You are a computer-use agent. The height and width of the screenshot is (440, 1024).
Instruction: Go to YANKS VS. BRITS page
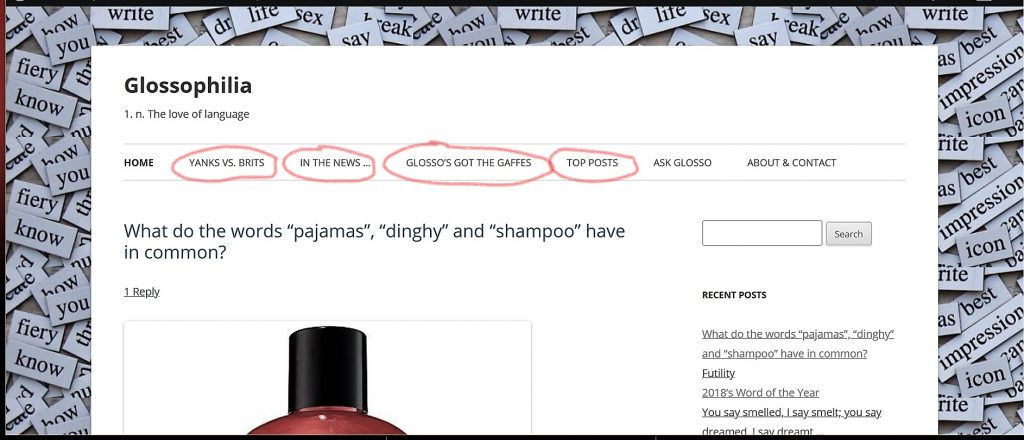tap(227, 163)
